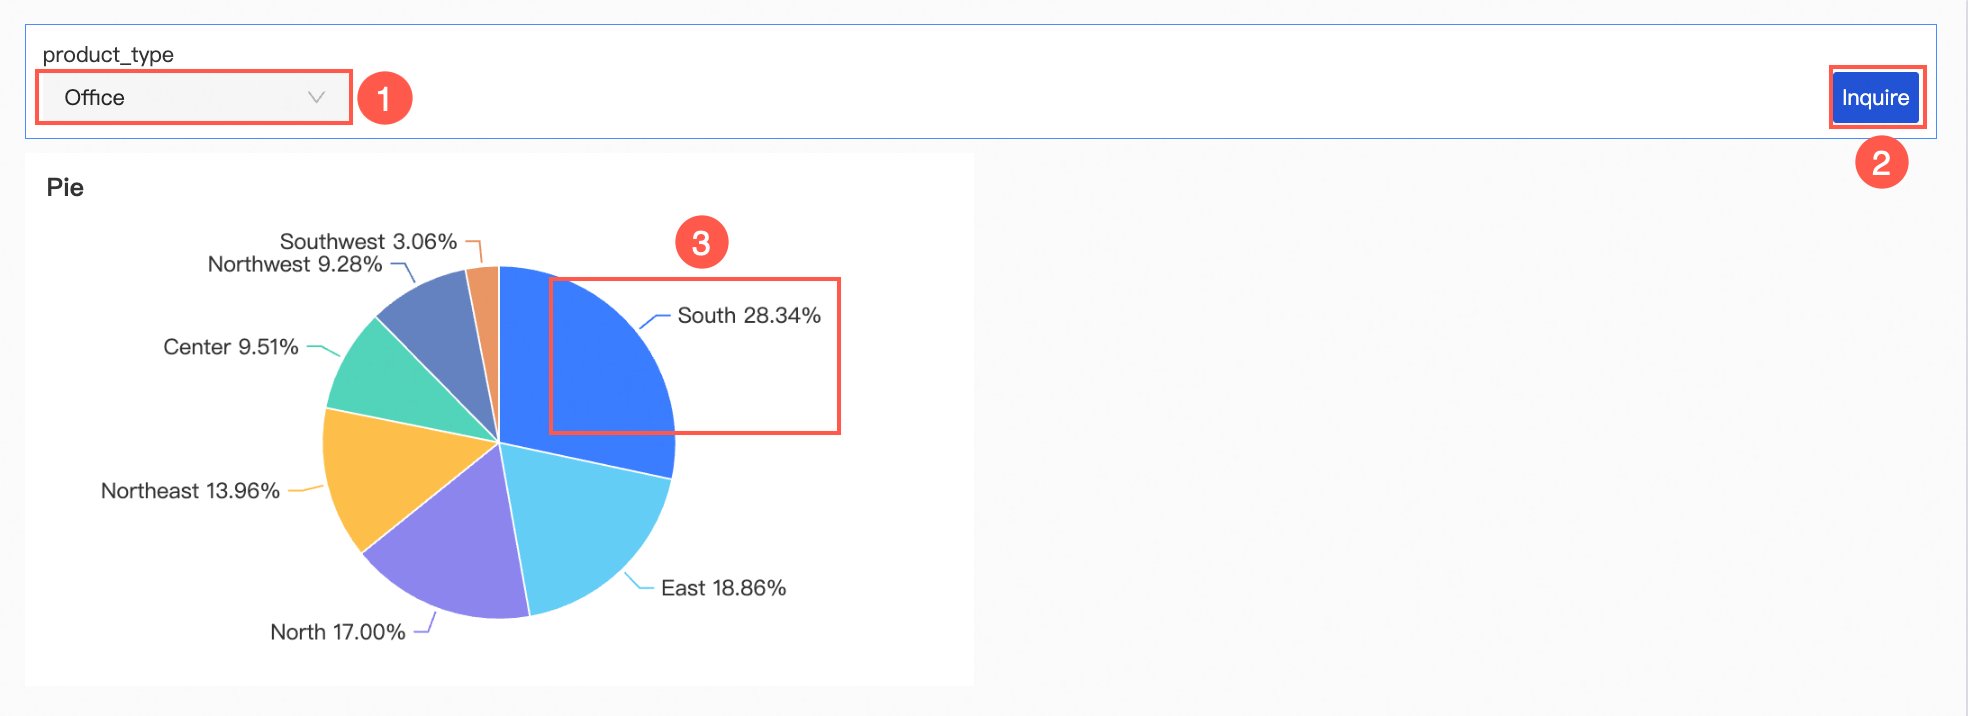Click the Pie chart title
This screenshot has width=1968, height=716.
pos(65,187)
